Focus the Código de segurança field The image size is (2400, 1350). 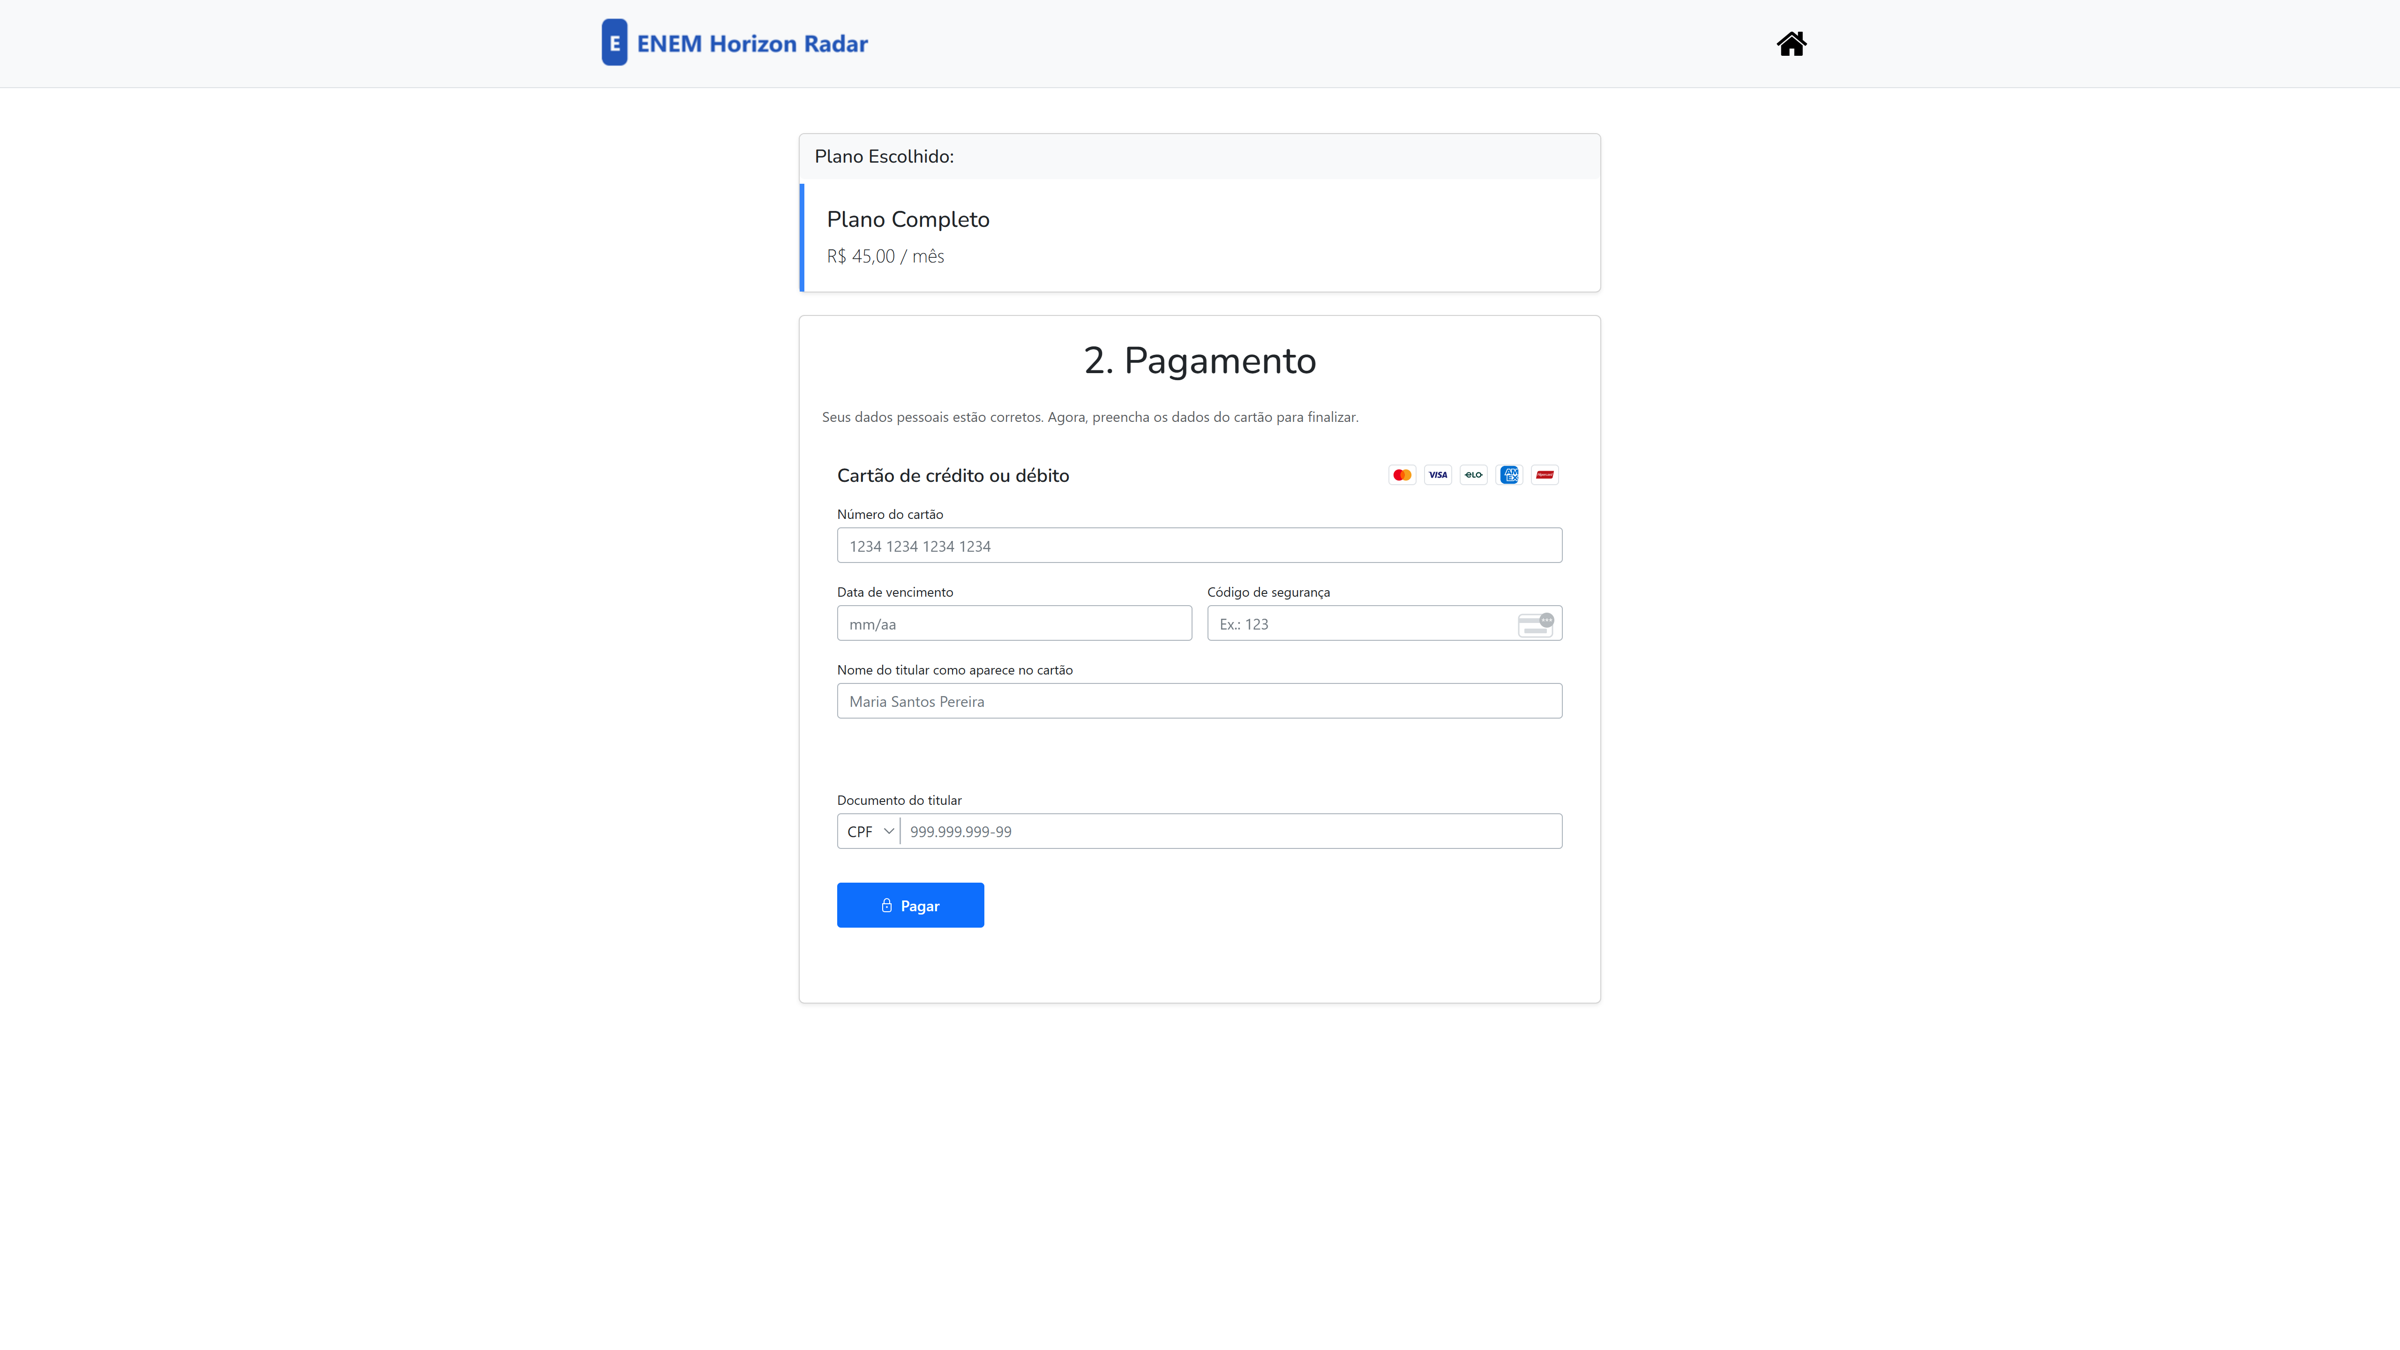click(x=1384, y=623)
